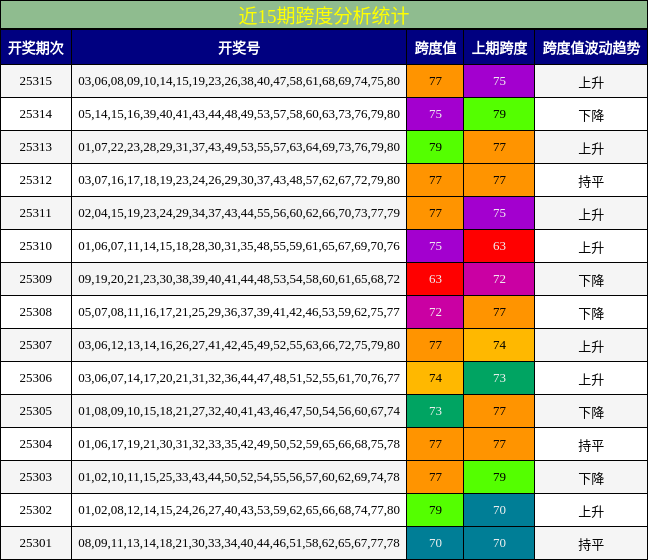Click period number 25309
Viewport: 648px width, 560px height.
(x=36, y=279)
